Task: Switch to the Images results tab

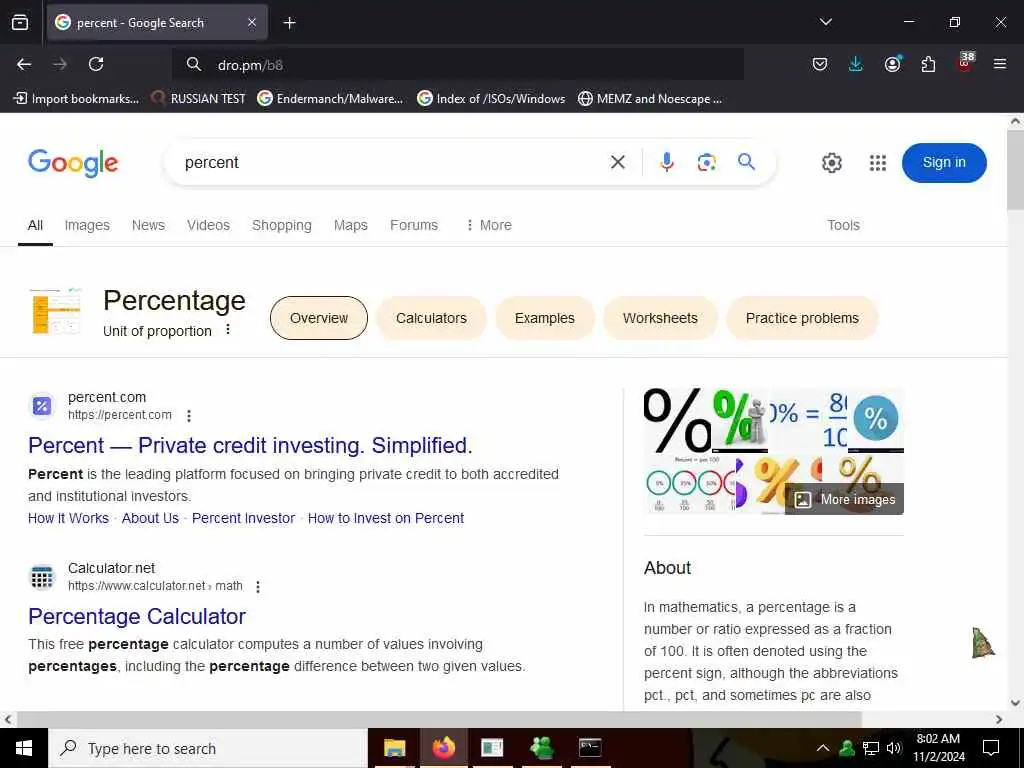Action: 87,225
